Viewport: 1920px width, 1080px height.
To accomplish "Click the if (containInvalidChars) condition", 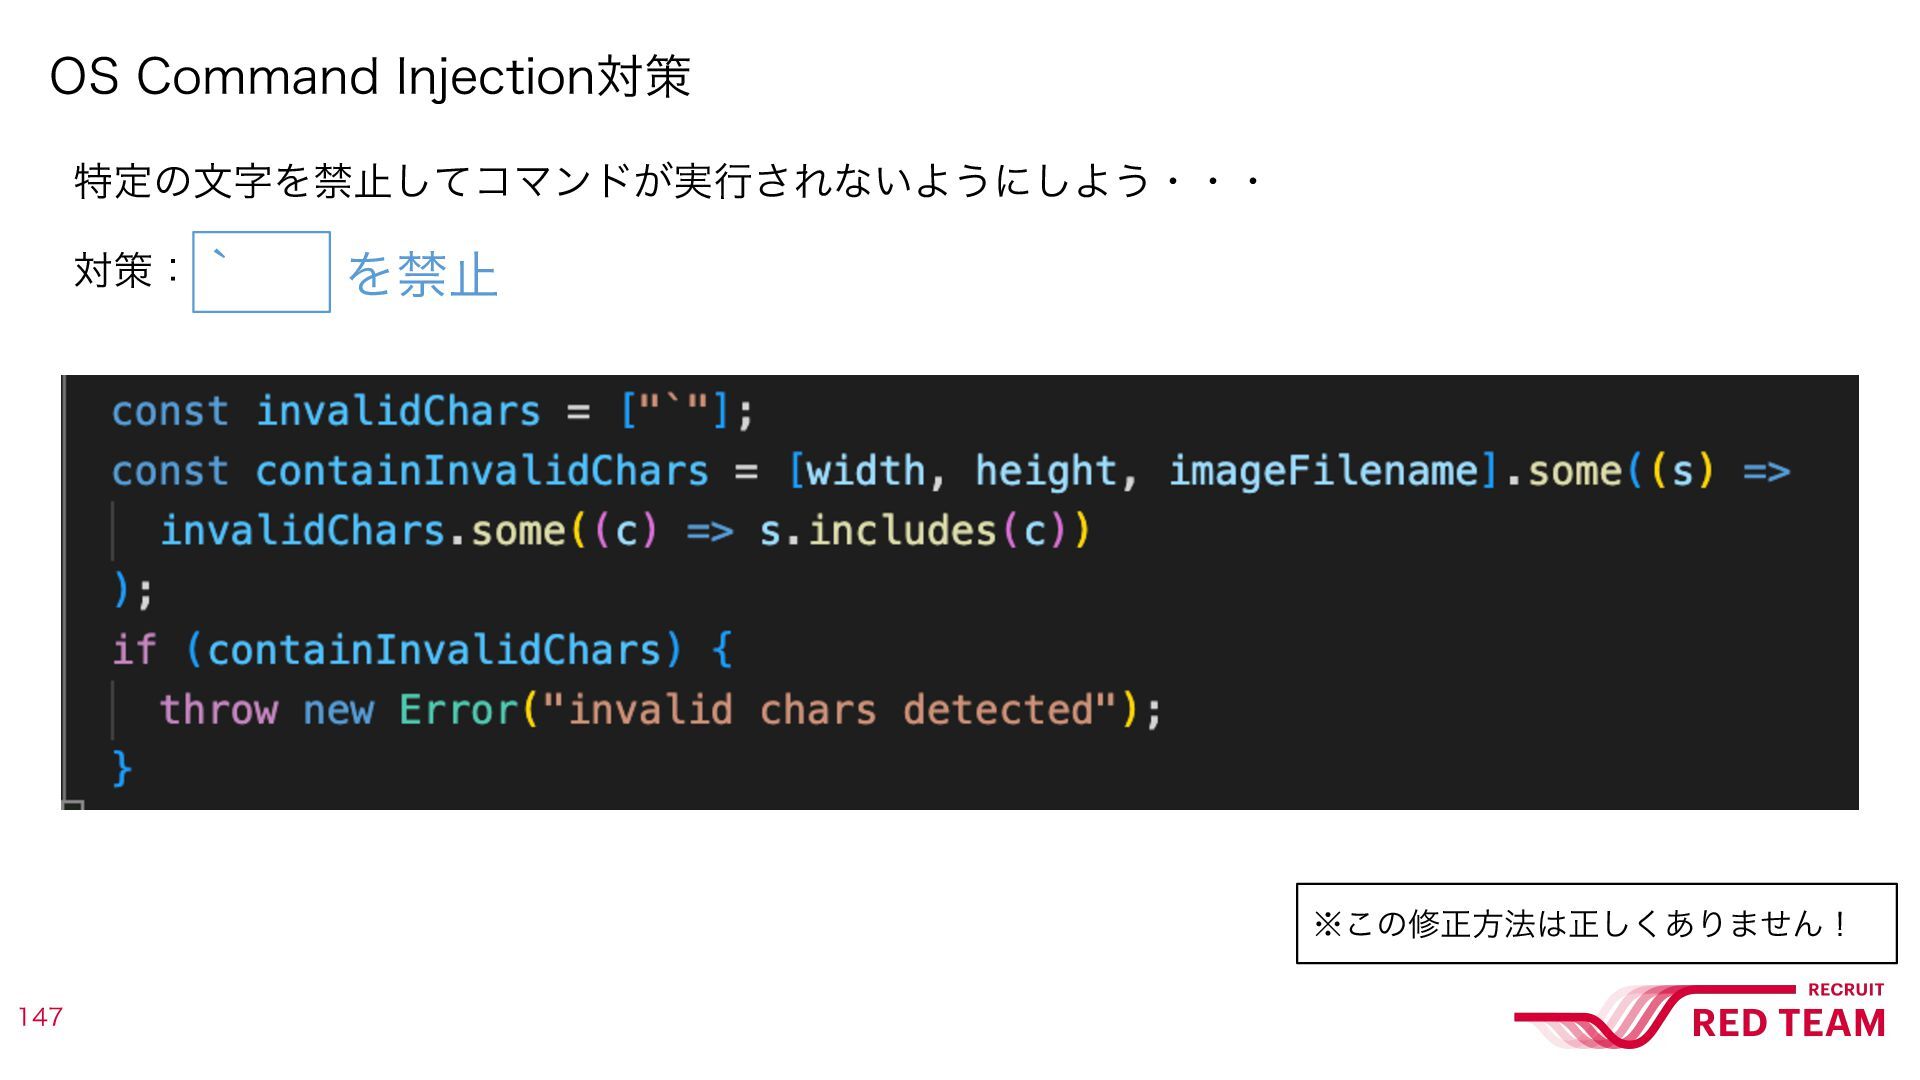I will [397, 650].
